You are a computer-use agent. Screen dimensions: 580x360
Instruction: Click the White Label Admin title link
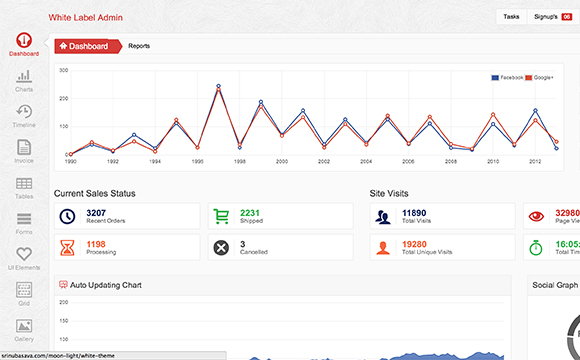click(x=85, y=17)
